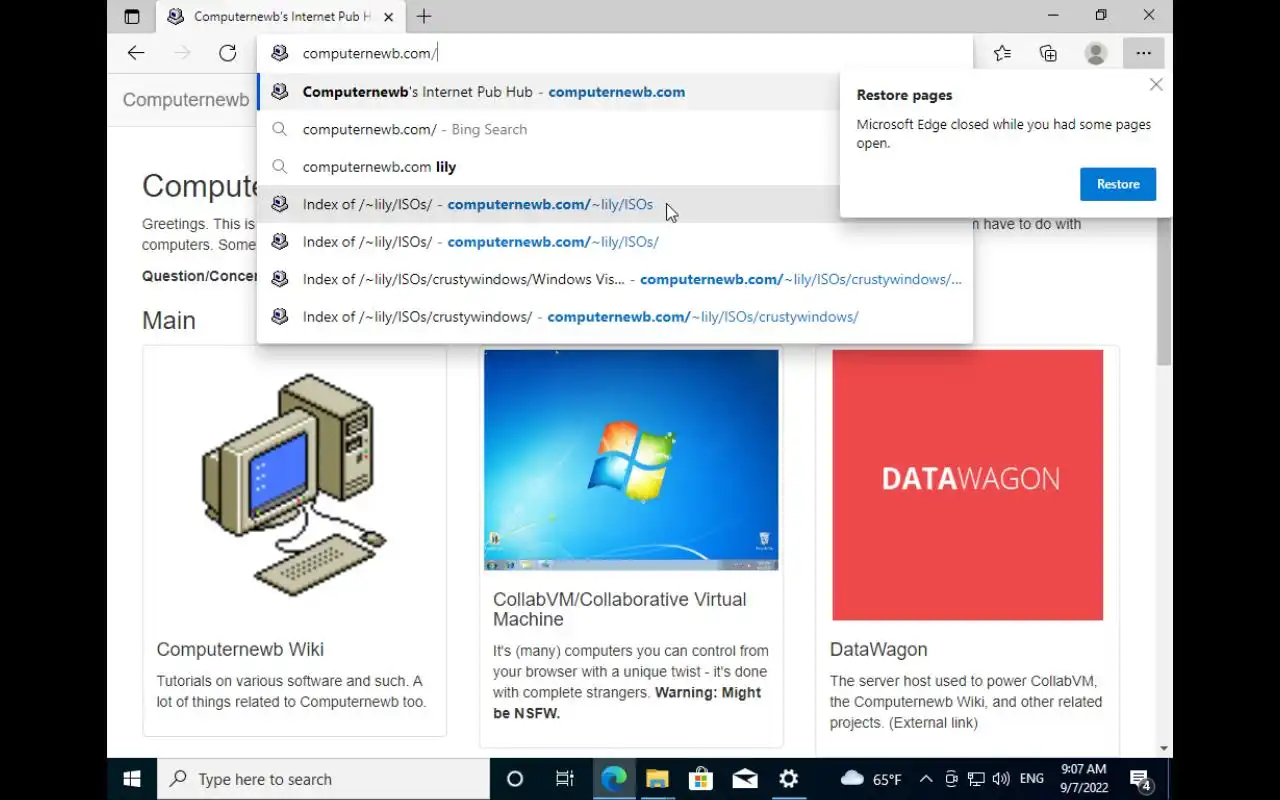Image resolution: width=1280 pixels, height=800 pixels.
Task: Open CollabVM/Collaborative Virtual Machine title
Action: pyautogui.click(x=619, y=609)
